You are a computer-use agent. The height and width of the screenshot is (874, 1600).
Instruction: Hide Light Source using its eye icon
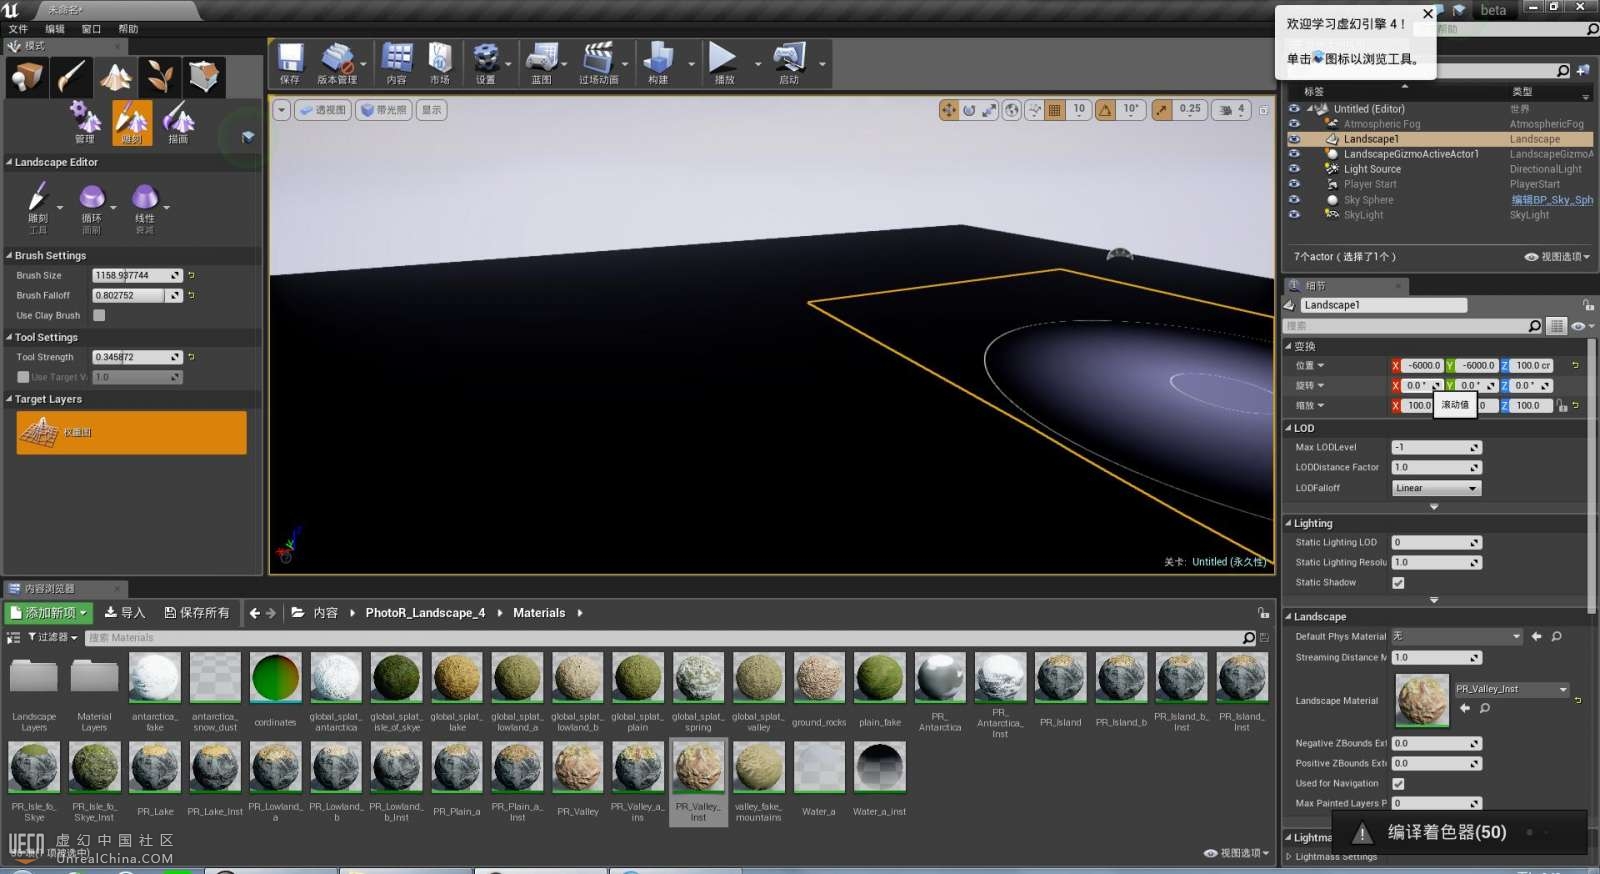(1294, 169)
